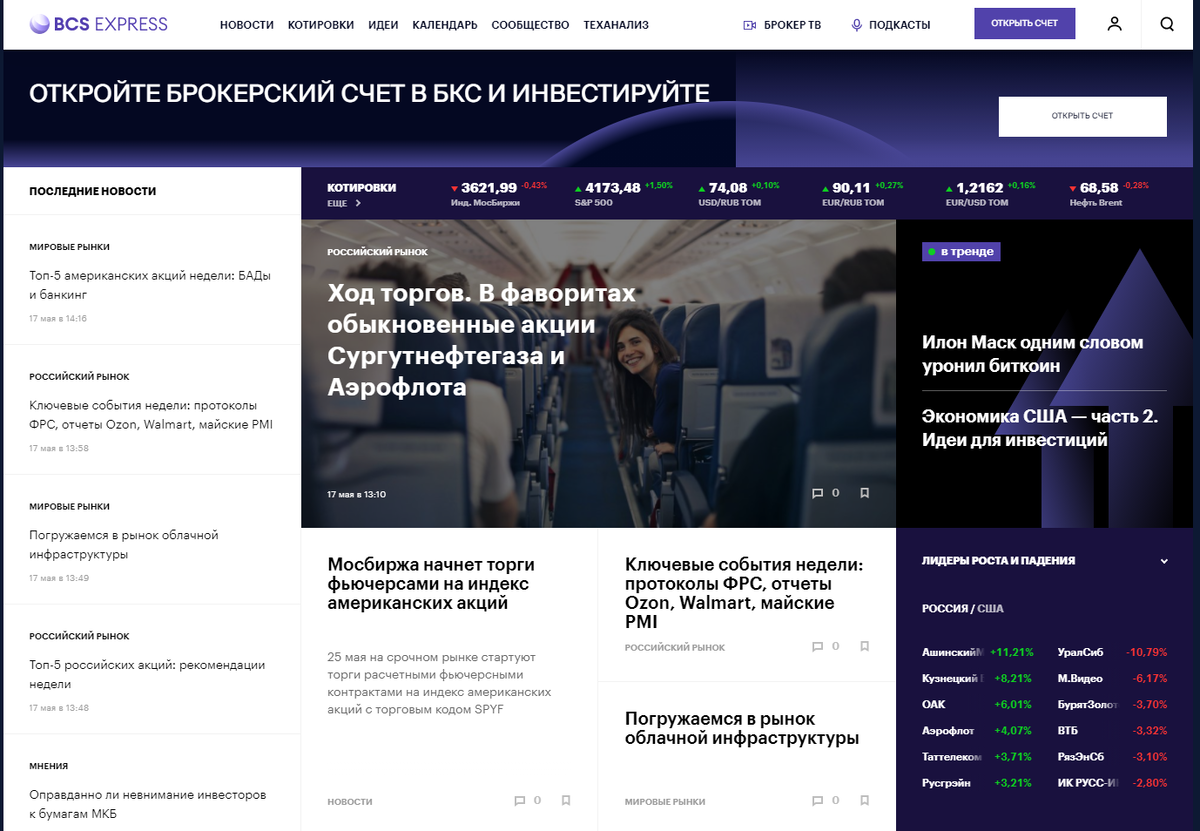Open the МКБ opinion article
1200x831 pixels.
pyautogui.click(x=148, y=805)
